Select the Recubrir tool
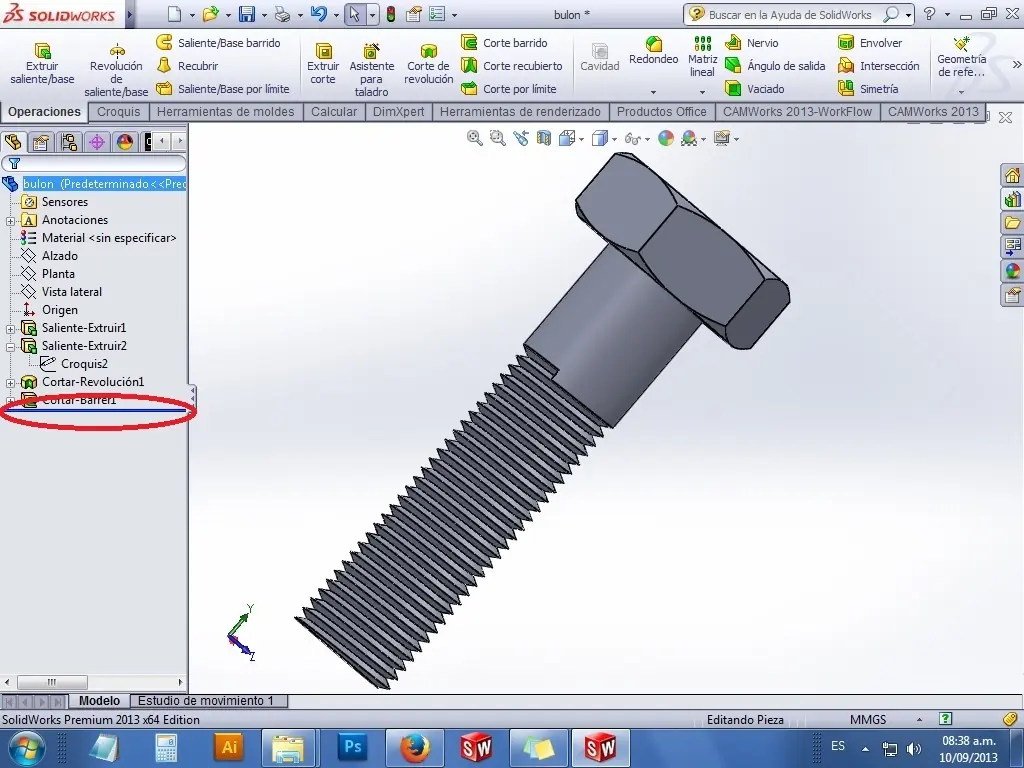The height and width of the screenshot is (768, 1024). pyautogui.click(x=187, y=65)
